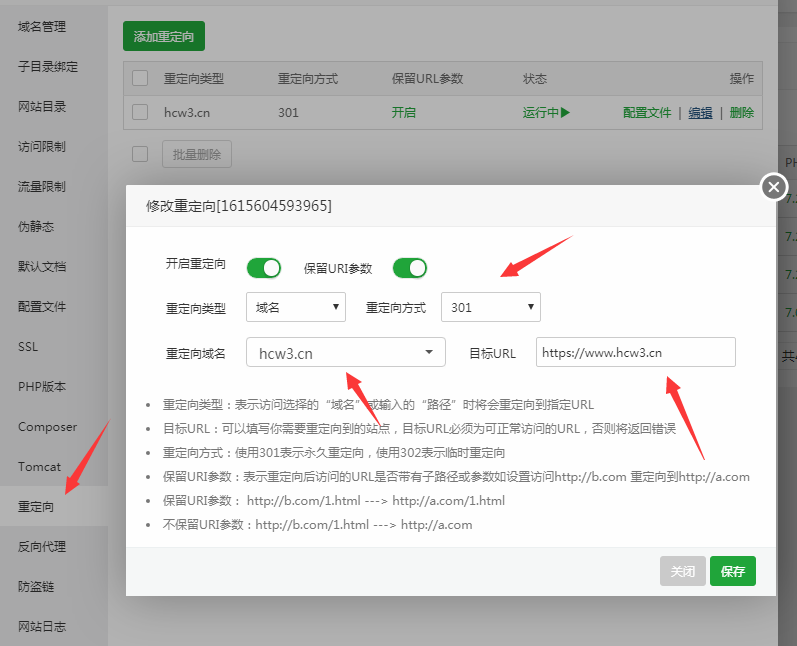Toggle the 开启重定向 switch
The width and height of the screenshot is (797, 646).
click(x=264, y=268)
